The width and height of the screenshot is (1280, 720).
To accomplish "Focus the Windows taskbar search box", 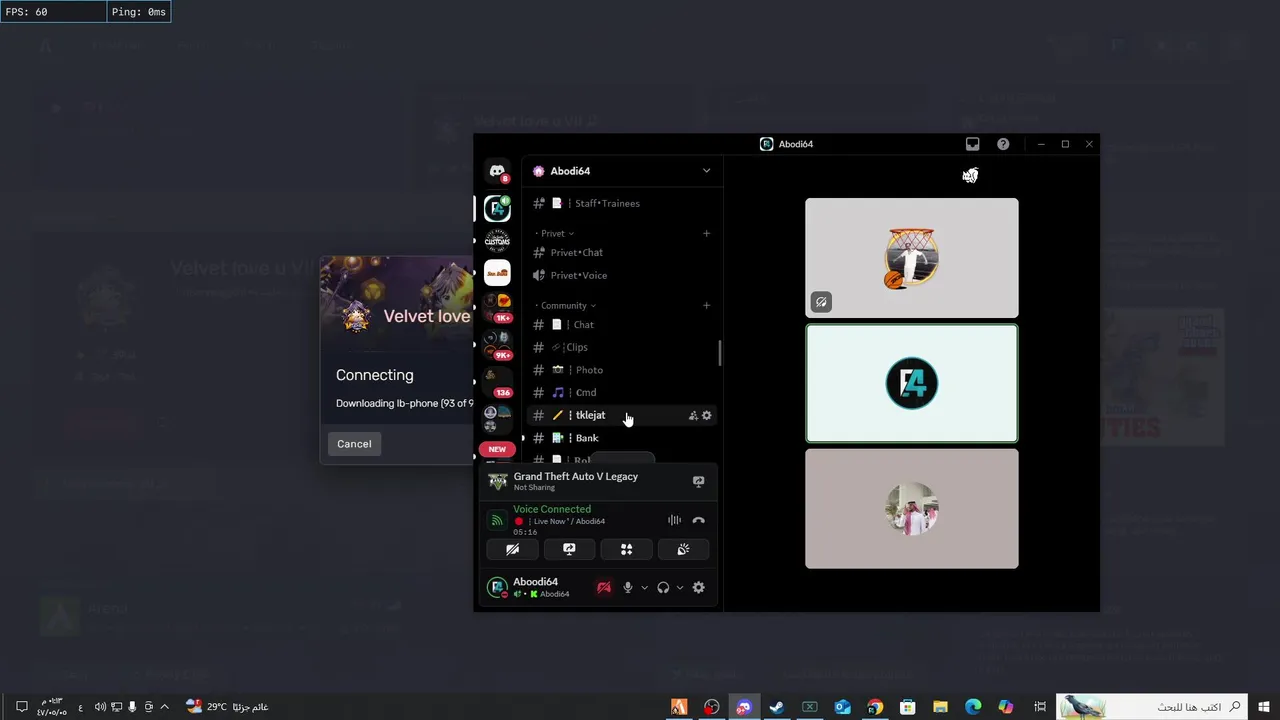I will 1153,707.
